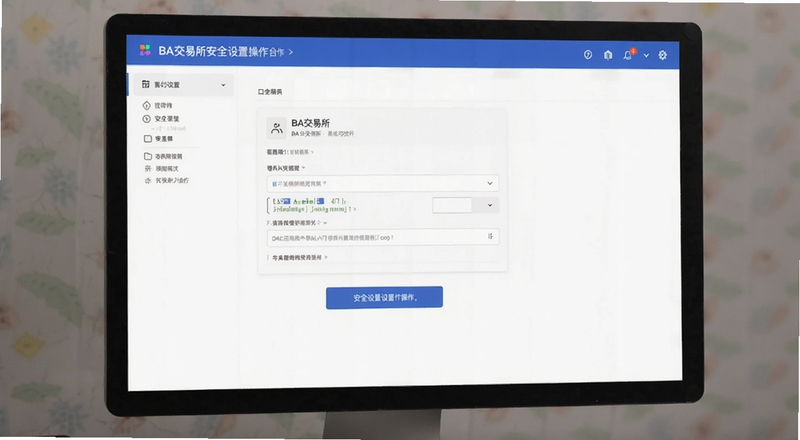Expand the last row at the bottom of the card

297,258
